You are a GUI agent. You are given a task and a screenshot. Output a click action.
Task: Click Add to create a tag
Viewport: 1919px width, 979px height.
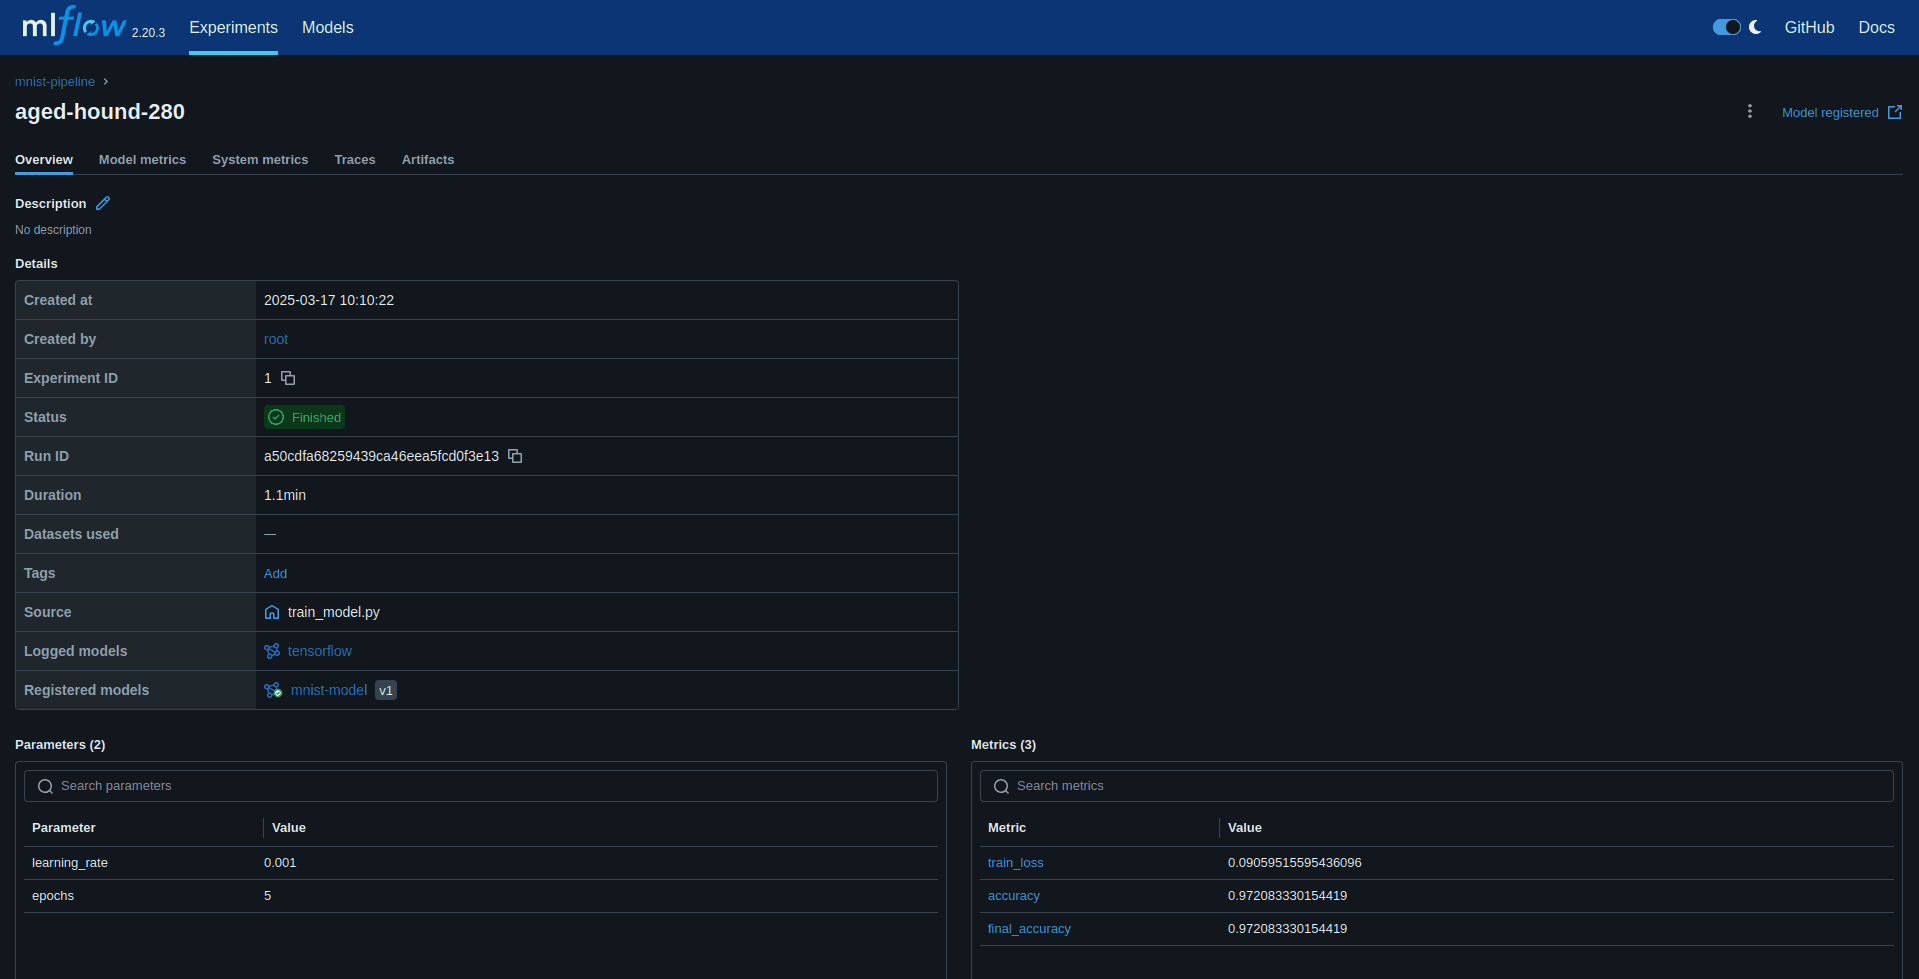[275, 573]
